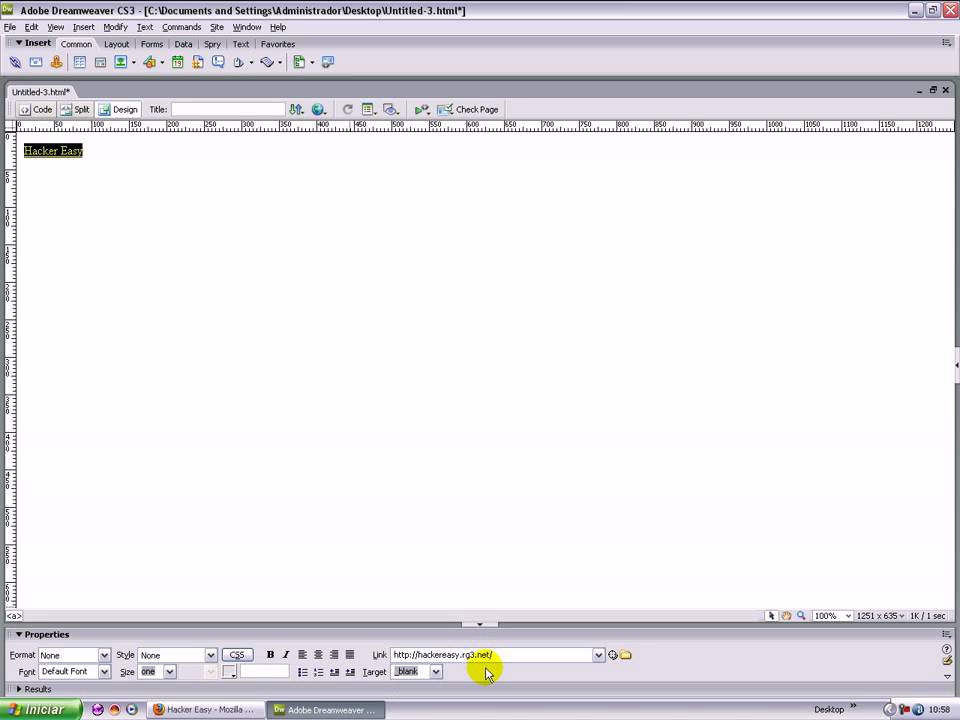This screenshot has height=720, width=960.
Task: Click the Head tags icon
Action: tap(239, 62)
